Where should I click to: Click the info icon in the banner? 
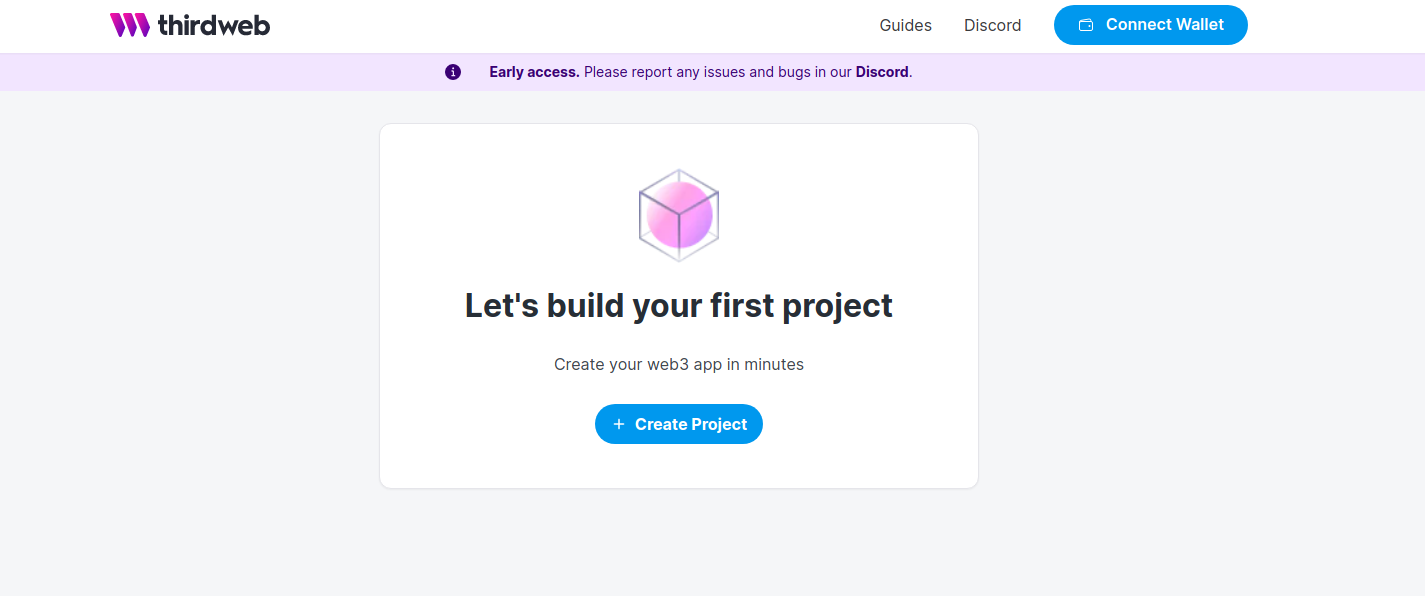453,72
